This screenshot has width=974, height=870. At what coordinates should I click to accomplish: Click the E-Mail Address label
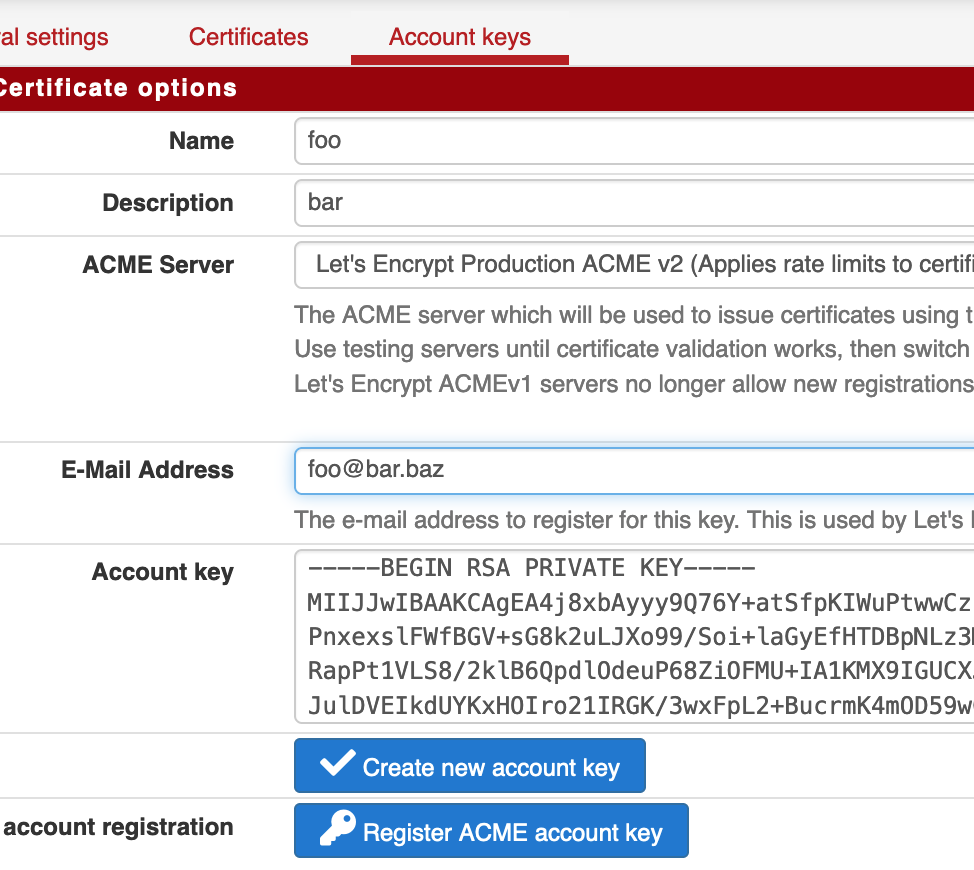(x=147, y=470)
